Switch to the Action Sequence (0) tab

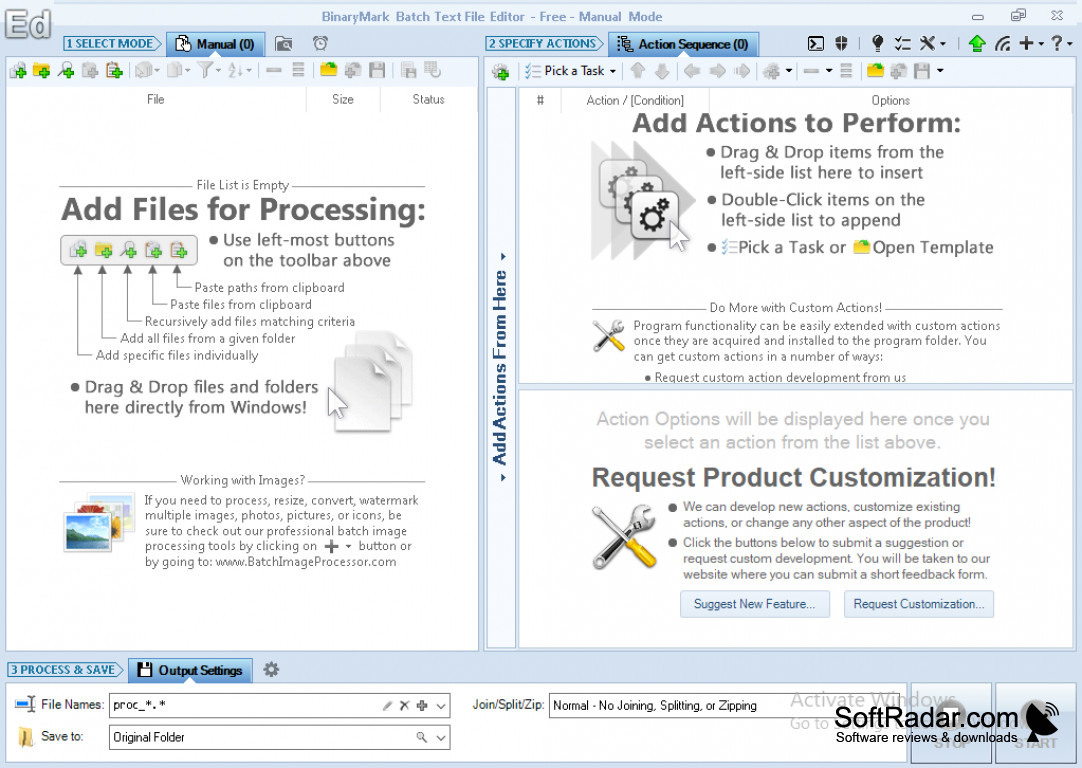click(x=683, y=44)
